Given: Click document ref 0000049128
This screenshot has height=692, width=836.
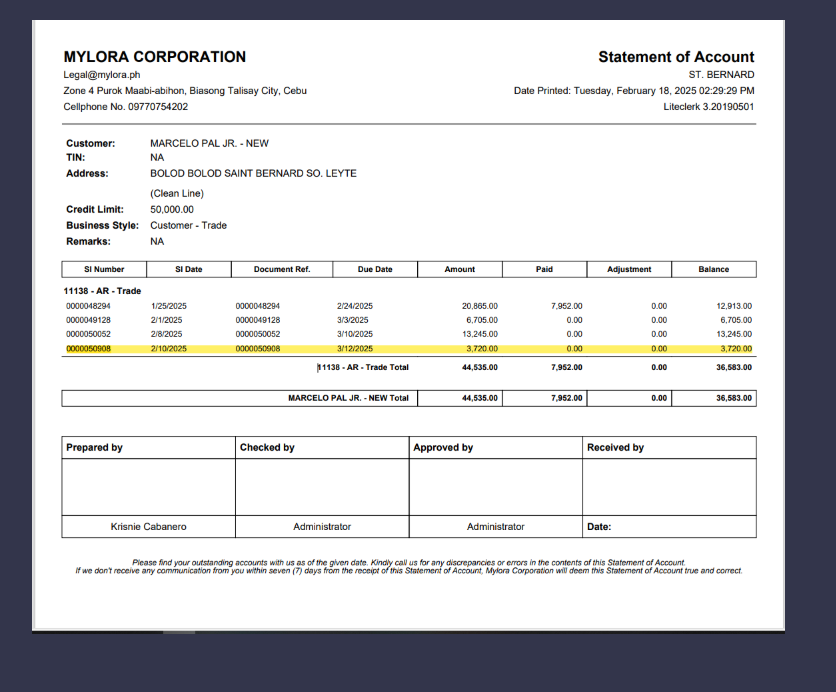Looking at the screenshot, I should (258, 320).
